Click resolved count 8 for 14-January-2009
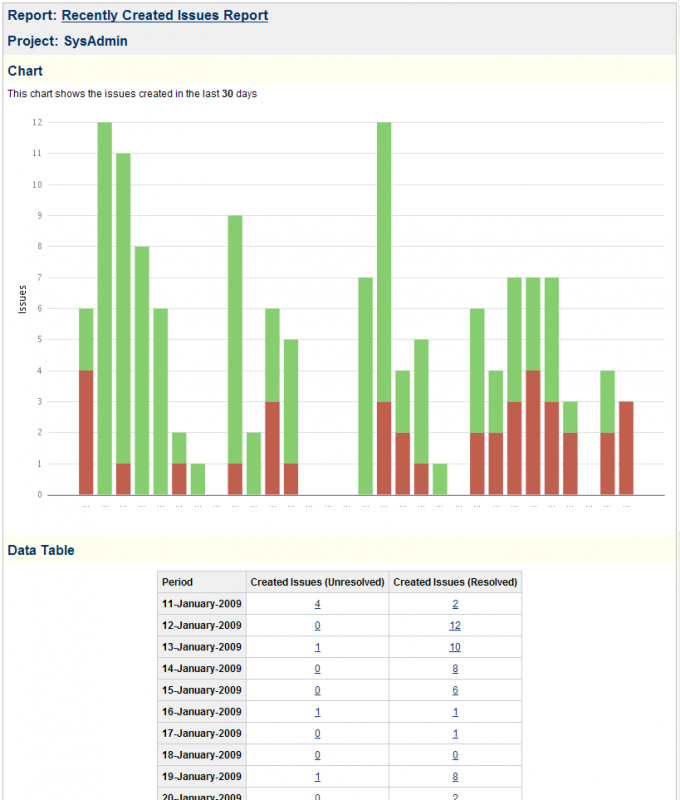This screenshot has height=800, width=680. click(455, 669)
